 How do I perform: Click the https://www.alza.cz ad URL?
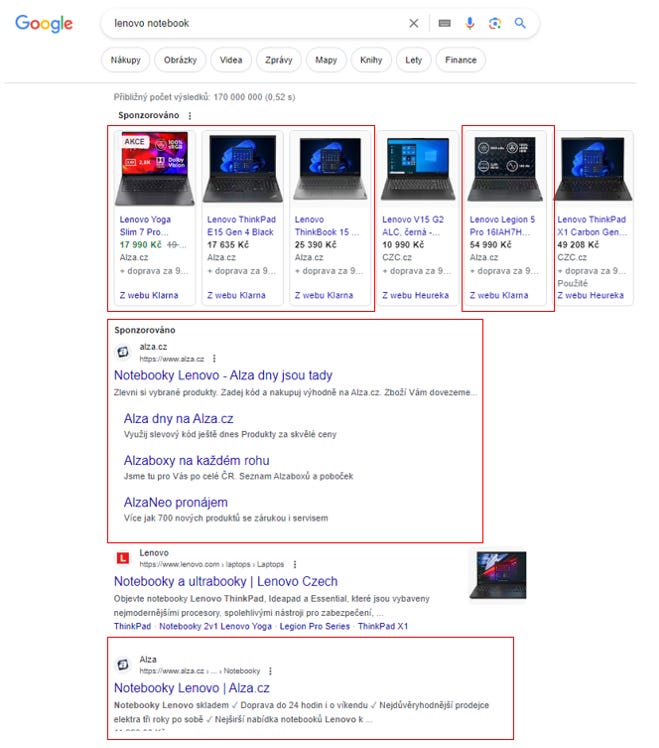(171, 359)
